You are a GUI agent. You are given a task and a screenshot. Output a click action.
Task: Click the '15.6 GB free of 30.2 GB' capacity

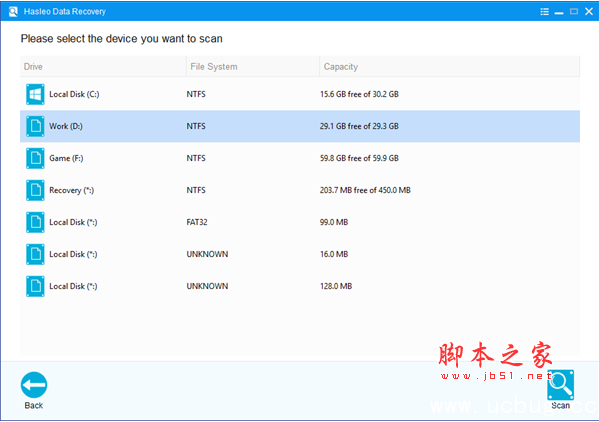pyautogui.click(x=359, y=94)
